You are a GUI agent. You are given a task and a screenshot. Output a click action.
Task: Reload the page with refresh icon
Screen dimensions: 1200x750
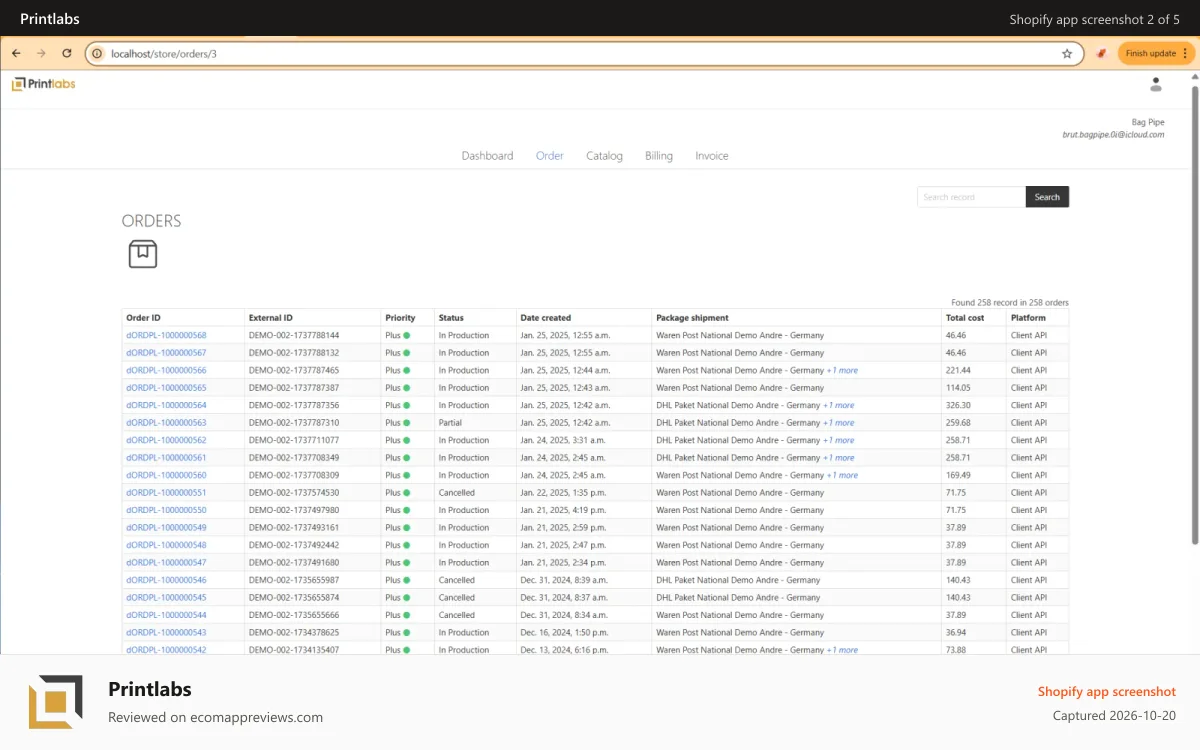(x=67, y=53)
